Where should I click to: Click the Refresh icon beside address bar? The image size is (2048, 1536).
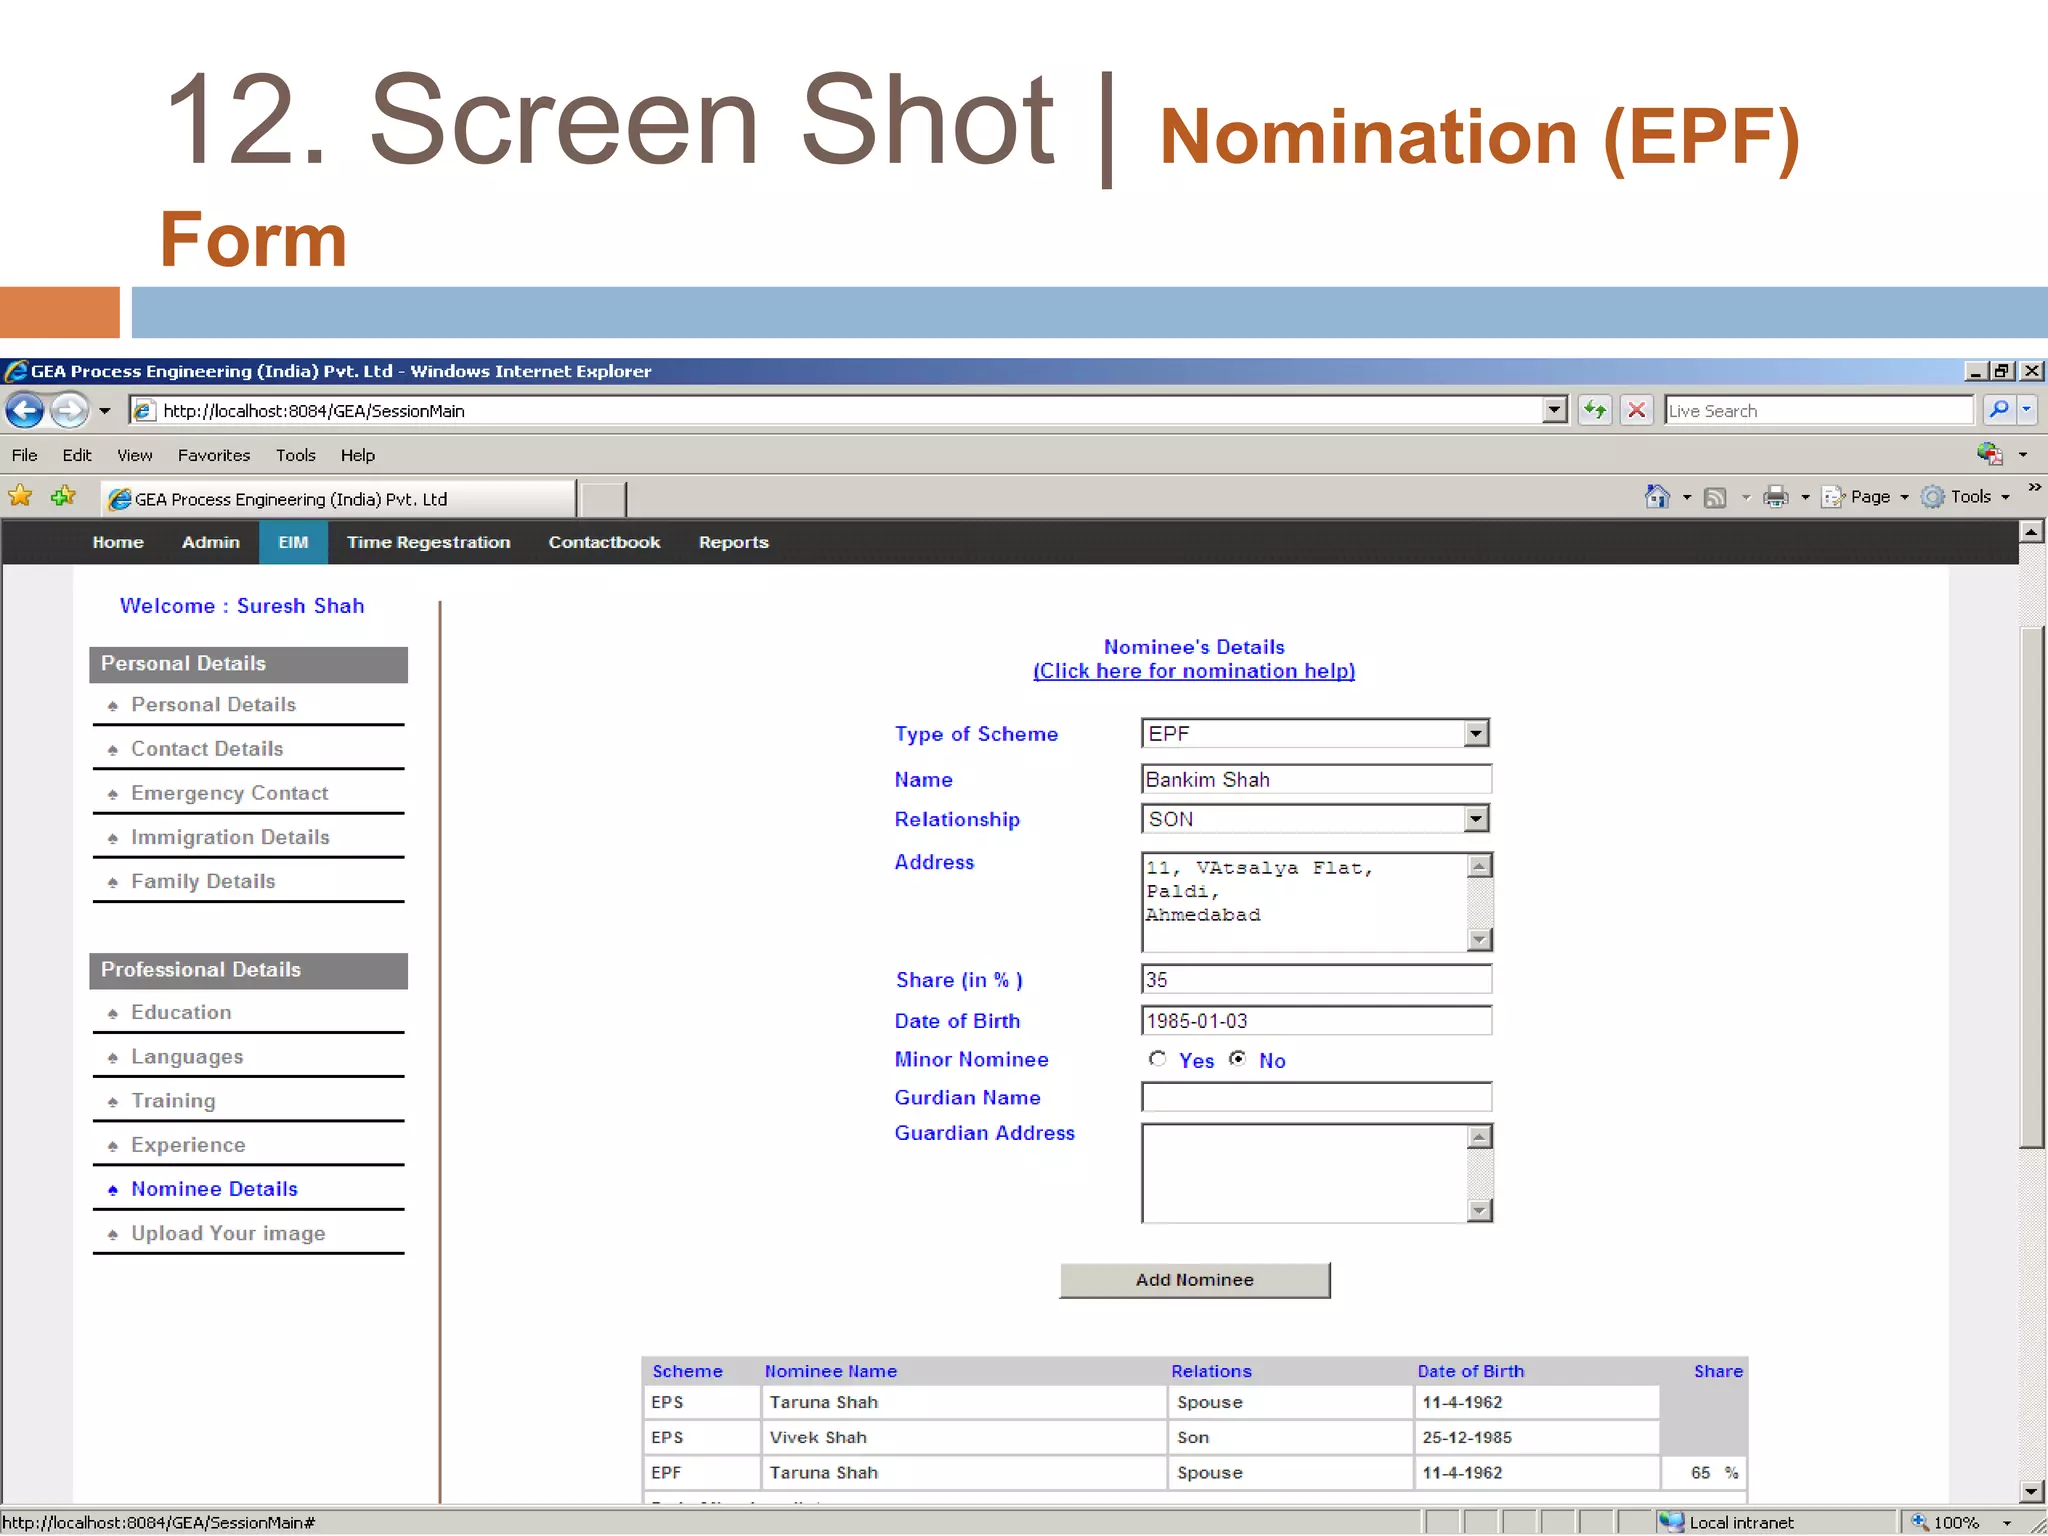1595,410
